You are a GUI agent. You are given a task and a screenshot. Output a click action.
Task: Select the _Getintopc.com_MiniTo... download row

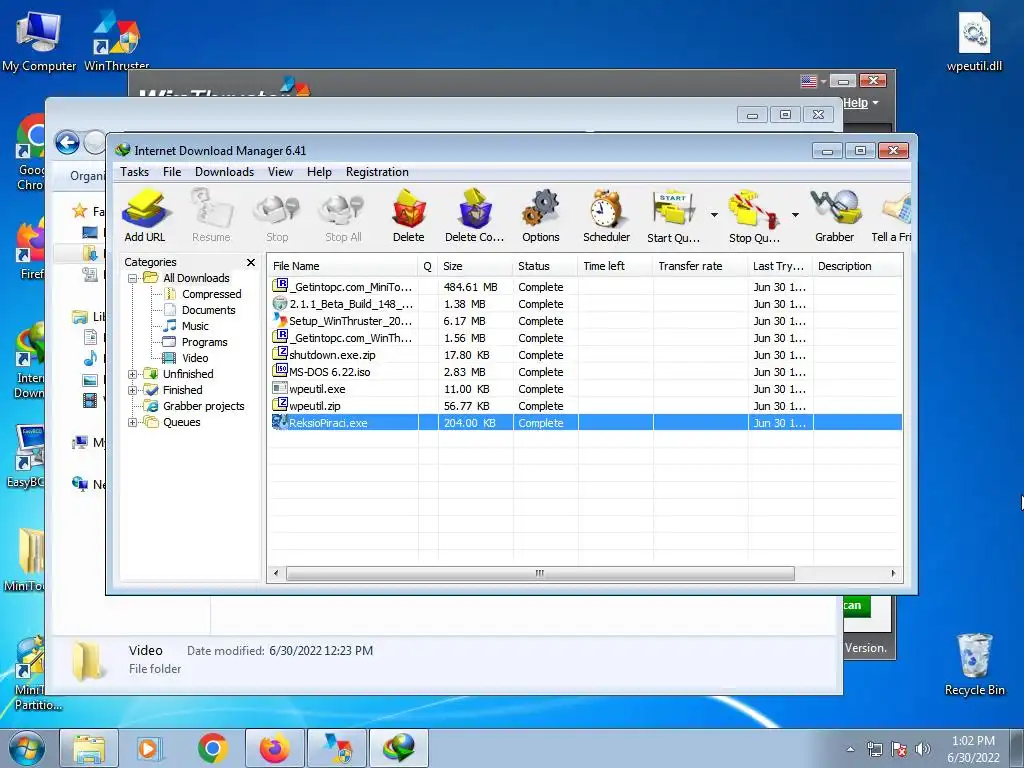[586, 287]
